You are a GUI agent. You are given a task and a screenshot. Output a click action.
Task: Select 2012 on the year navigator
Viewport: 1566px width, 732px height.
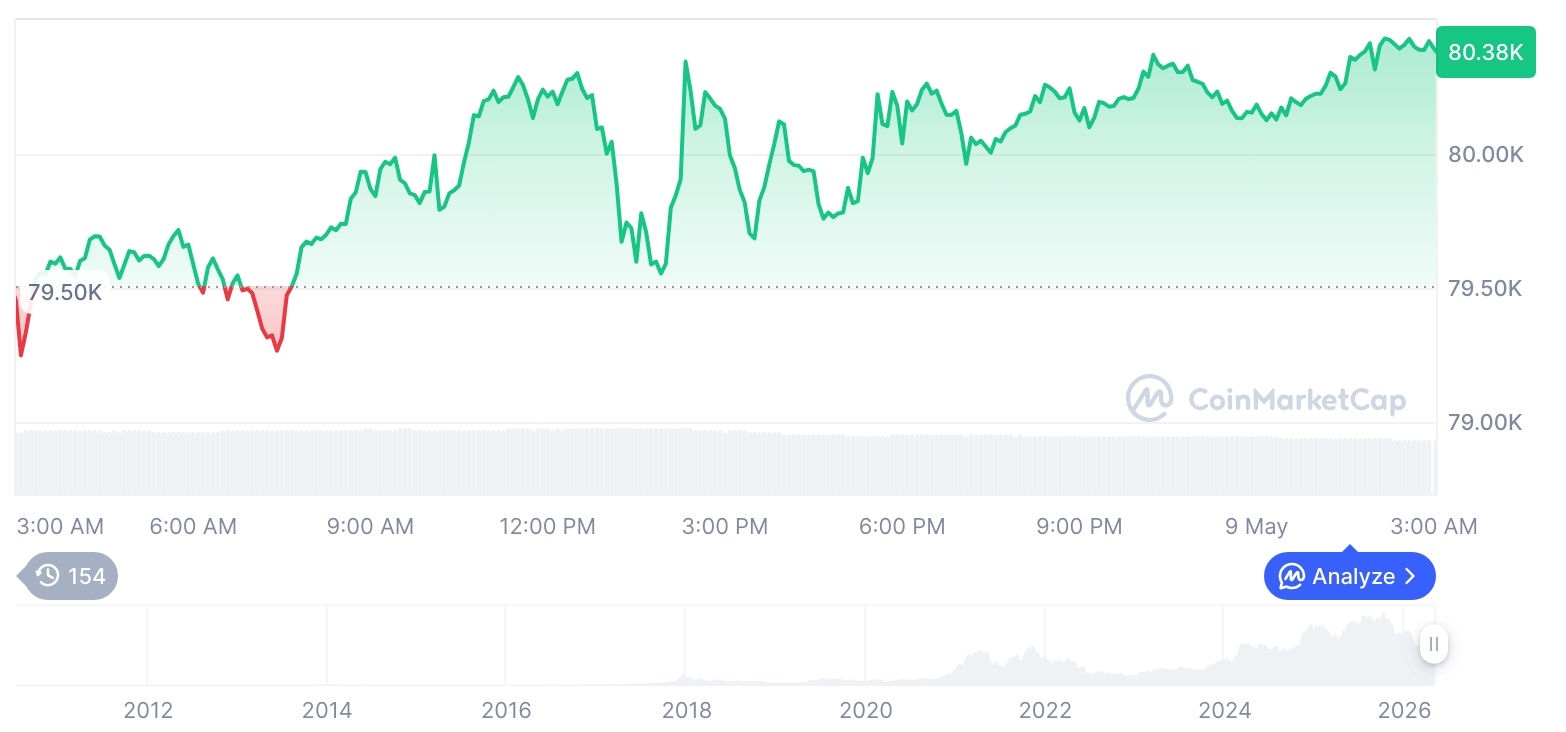pos(148,710)
